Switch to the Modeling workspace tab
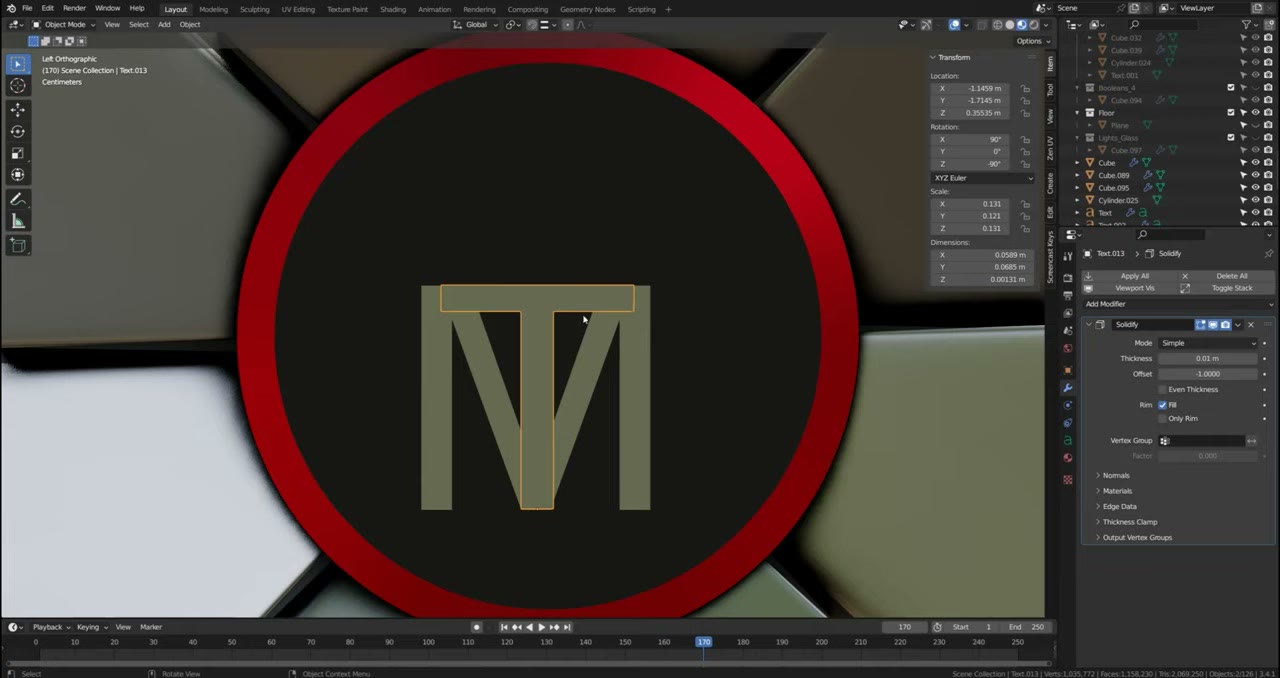 213,9
